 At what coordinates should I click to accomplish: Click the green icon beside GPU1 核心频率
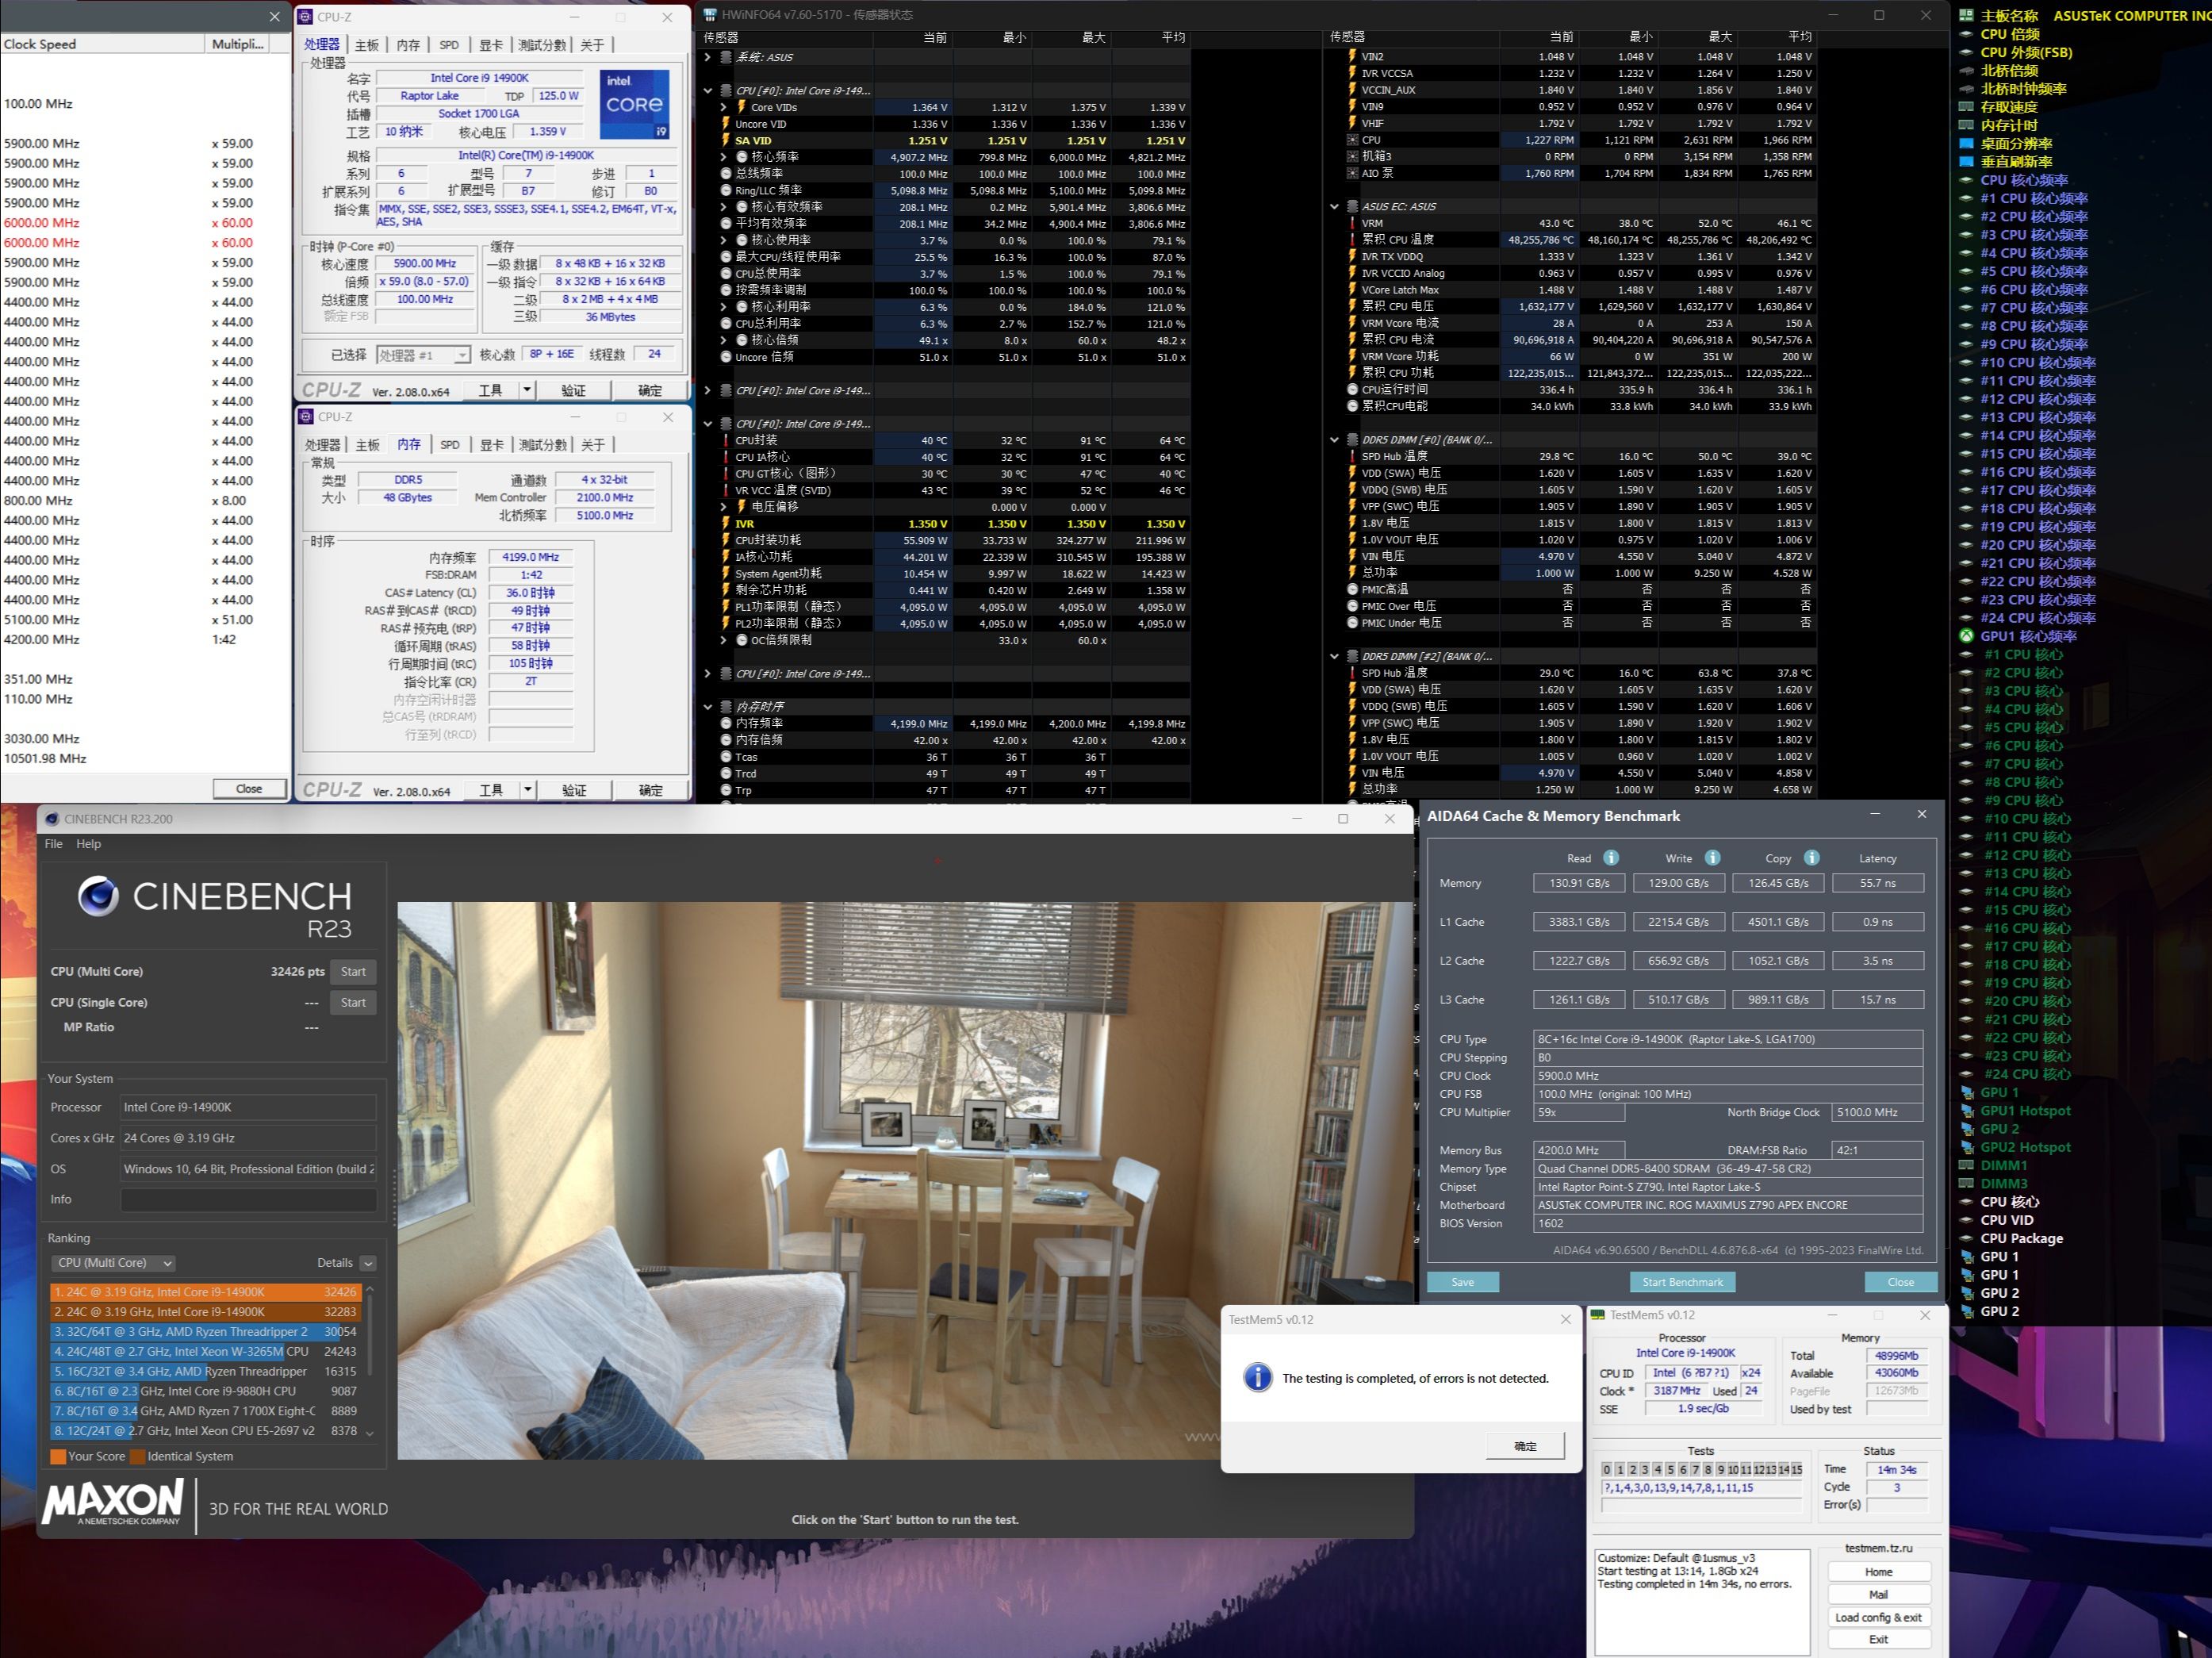1966,636
